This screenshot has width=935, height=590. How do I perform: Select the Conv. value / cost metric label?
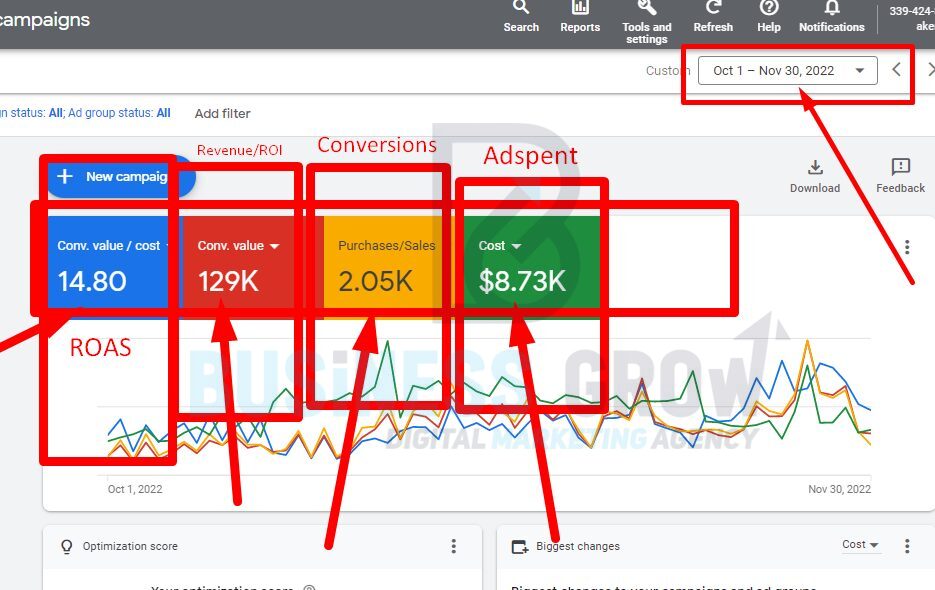tap(109, 246)
